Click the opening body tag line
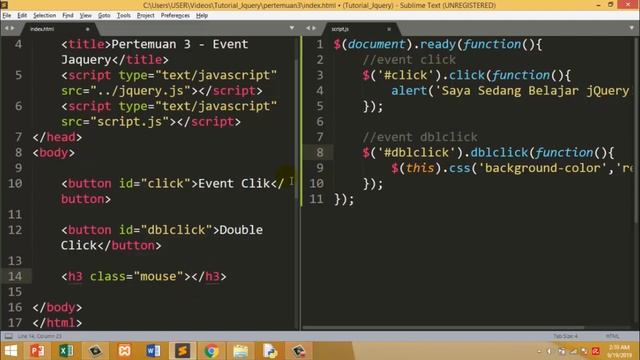This screenshot has width=640, height=360. tap(54, 153)
